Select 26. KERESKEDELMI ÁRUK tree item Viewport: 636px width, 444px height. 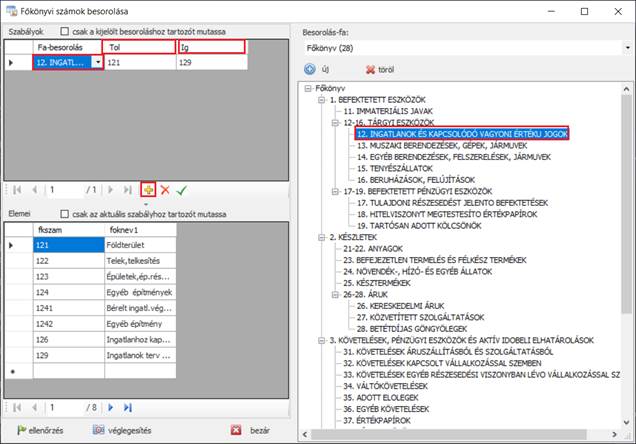pyautogui.click(x=400, y=306)
